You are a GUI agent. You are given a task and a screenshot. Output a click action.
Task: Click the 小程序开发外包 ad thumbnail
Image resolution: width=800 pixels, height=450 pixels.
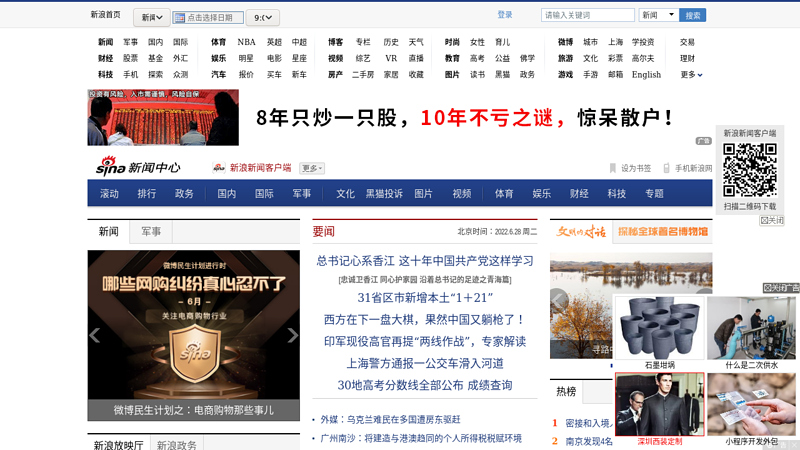point(751,404)
